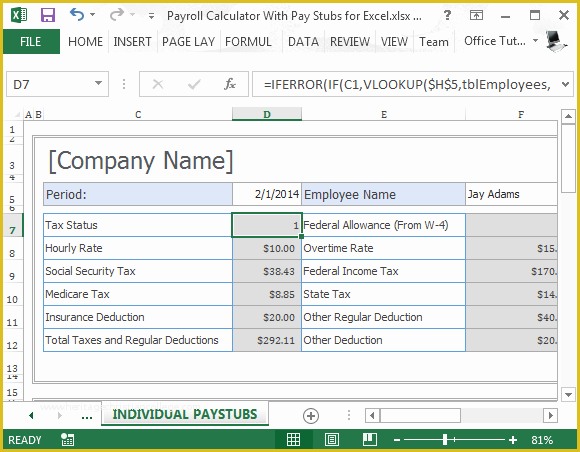Switch to the INSERT ribbon tab
Viewport: 580px width, 452px height.
pos(132,41)
